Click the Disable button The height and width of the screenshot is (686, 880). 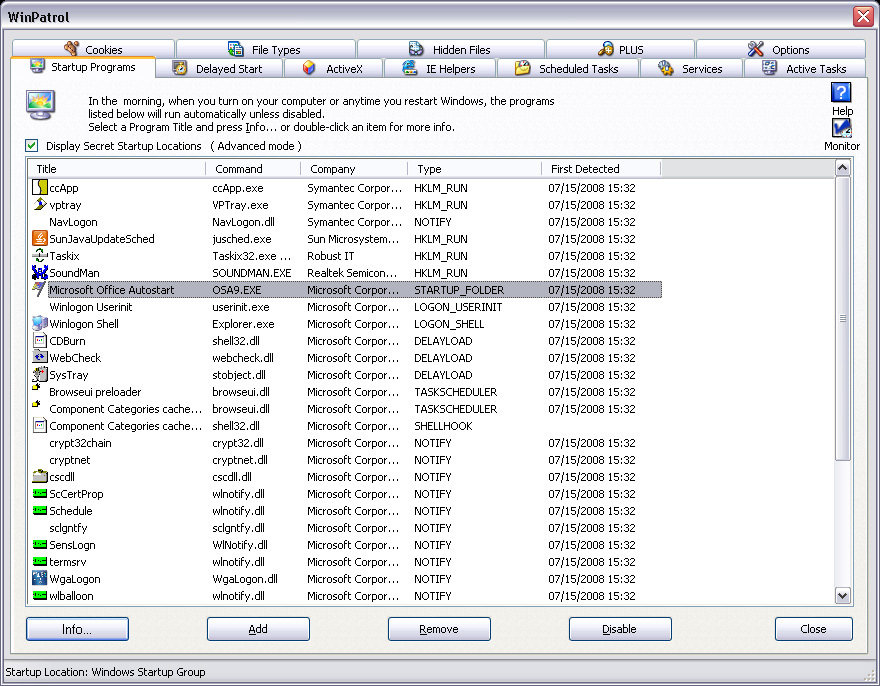pyautogui.click(x=620, y=629)
